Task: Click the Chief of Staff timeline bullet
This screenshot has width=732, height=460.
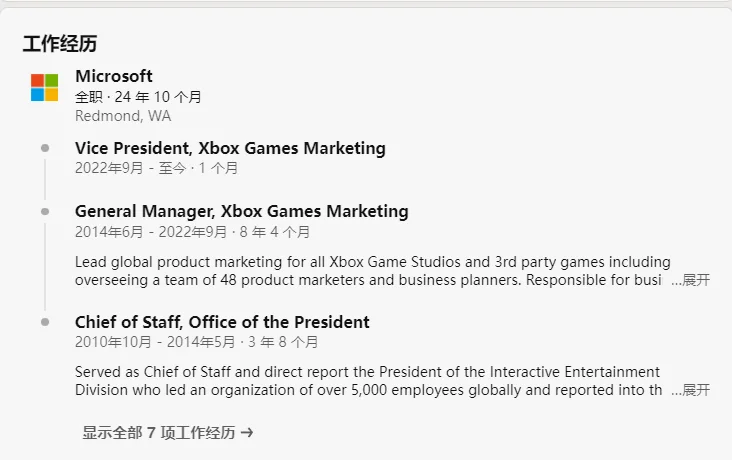Action: click(x=45, y=322)
